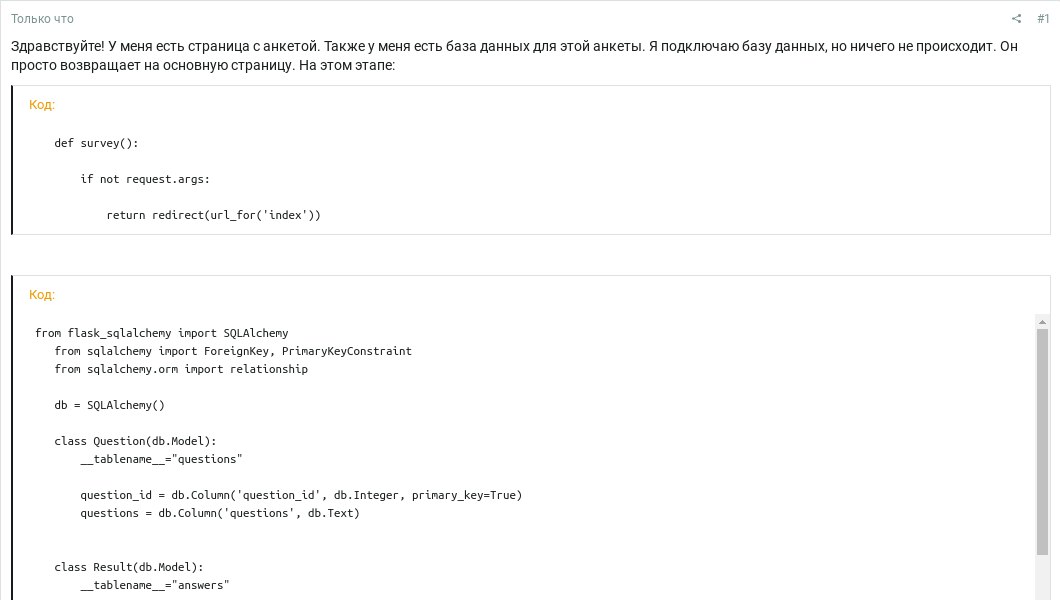Click the 'Только что' post timestamp

42,19
